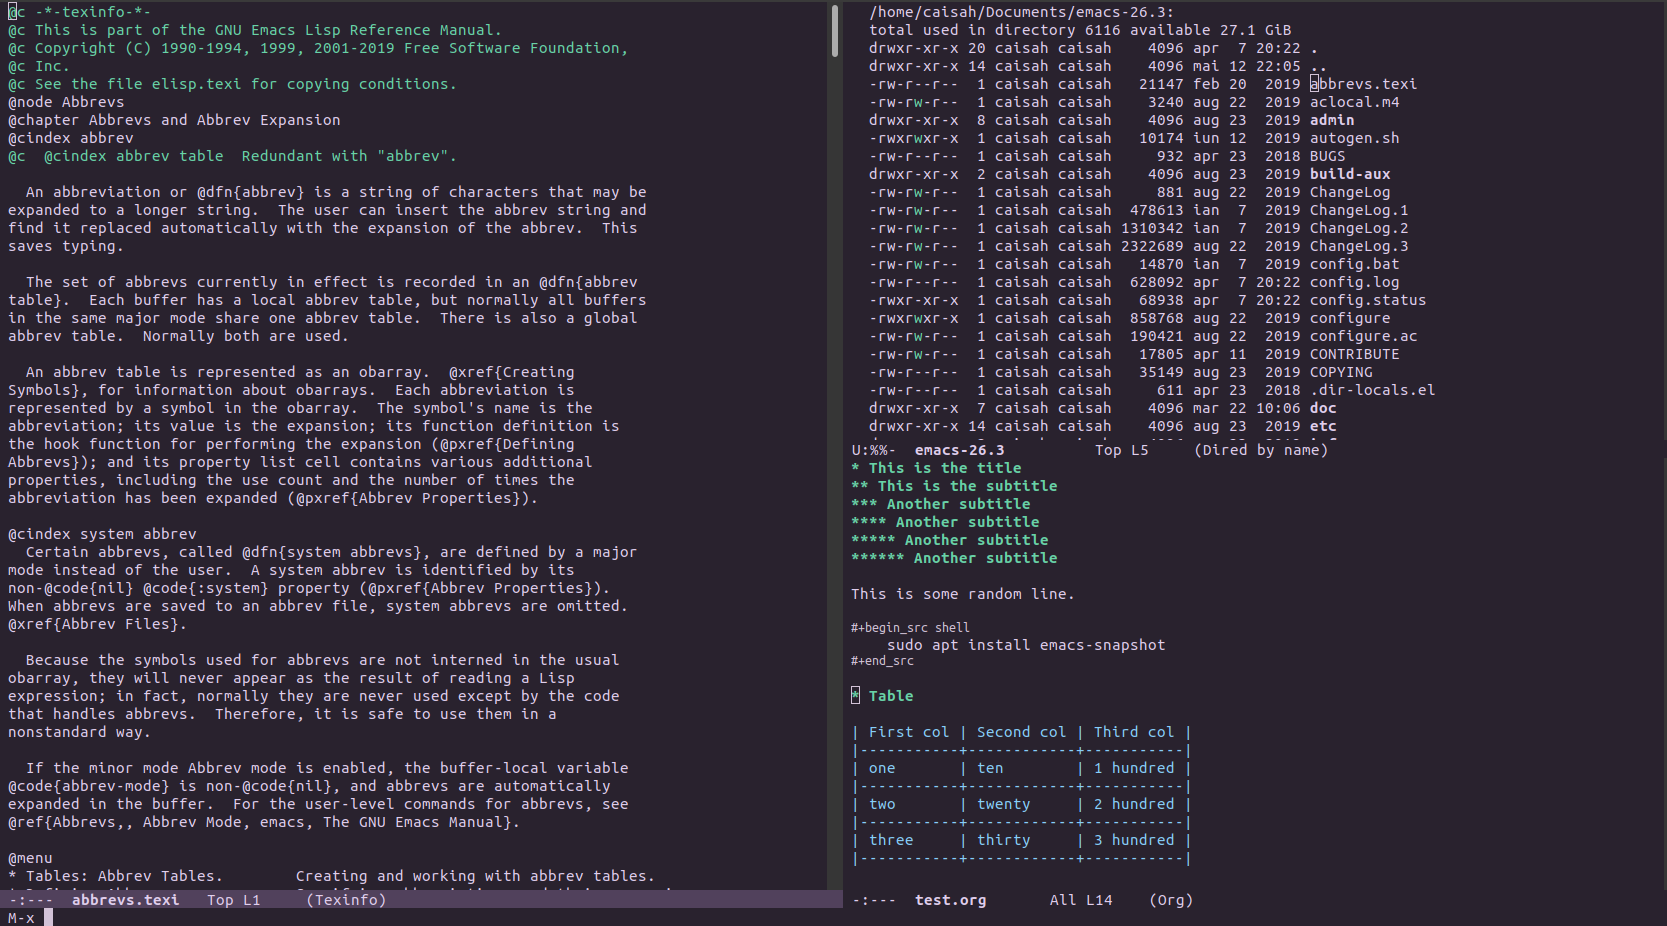Click the #+begin_src shell line
The image size is (1667, 926).
coord(910,628)
